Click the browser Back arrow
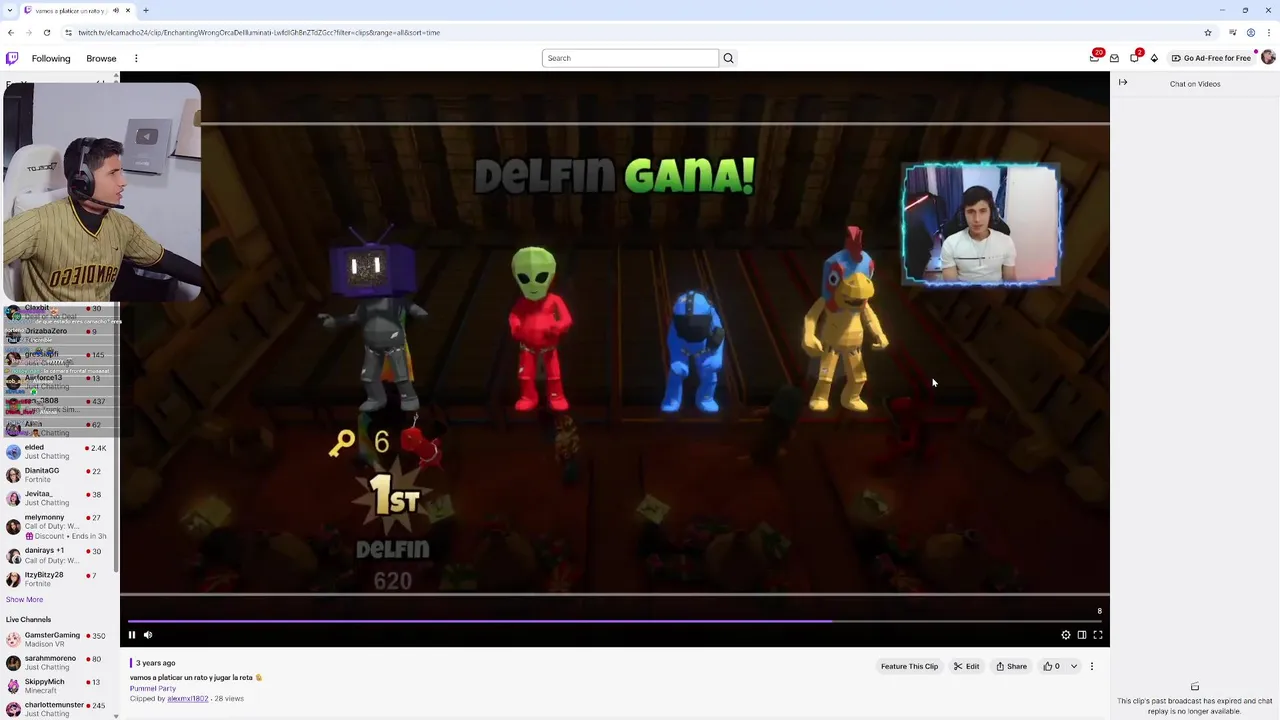Image resolution: width=1280 pixels, height=720 pixels. point(10,32)
